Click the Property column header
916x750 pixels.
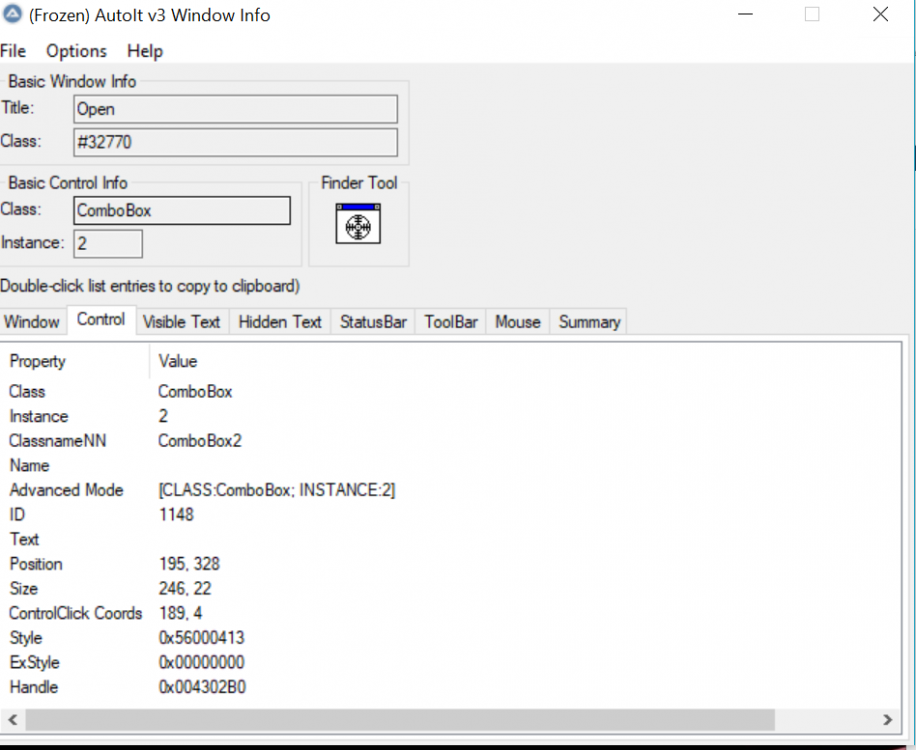click(x=75, y=361)
